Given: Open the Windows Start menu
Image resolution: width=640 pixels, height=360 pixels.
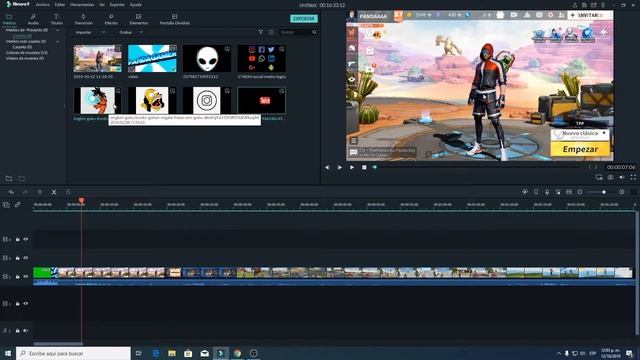Looking at the screenshot, I should [x=8, y=353].
